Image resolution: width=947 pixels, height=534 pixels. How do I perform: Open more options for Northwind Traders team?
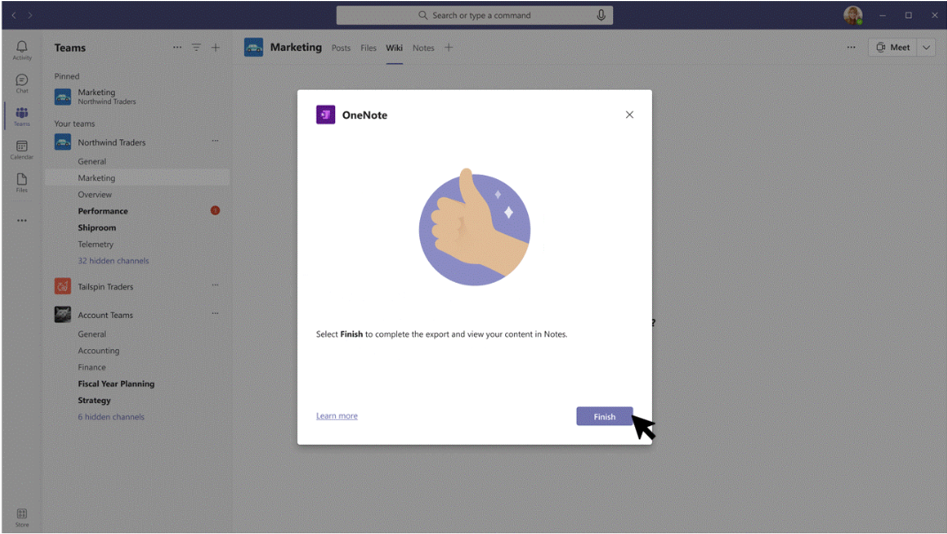pos(215,141)
